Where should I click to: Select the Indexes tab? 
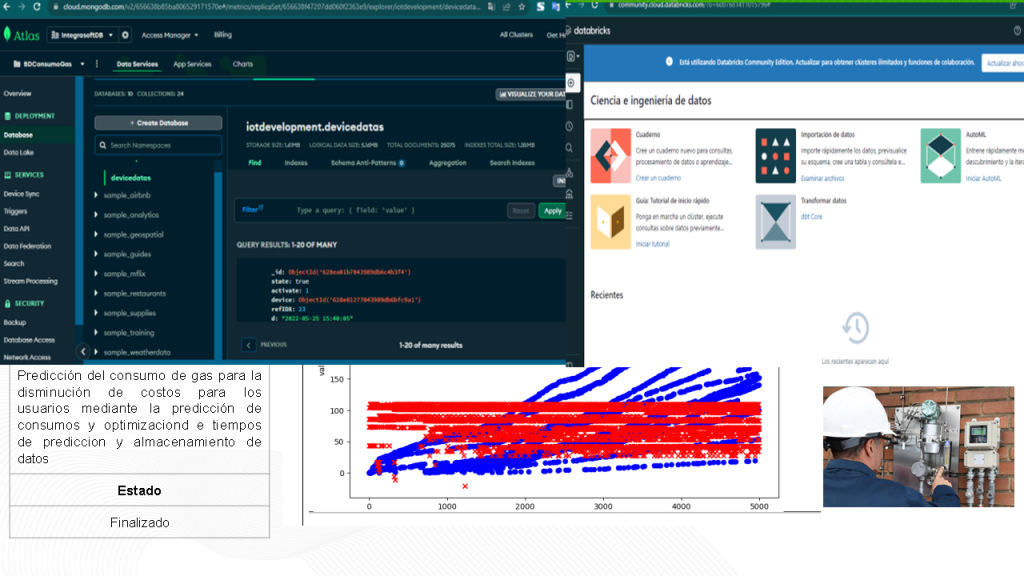tap(296, 162)
